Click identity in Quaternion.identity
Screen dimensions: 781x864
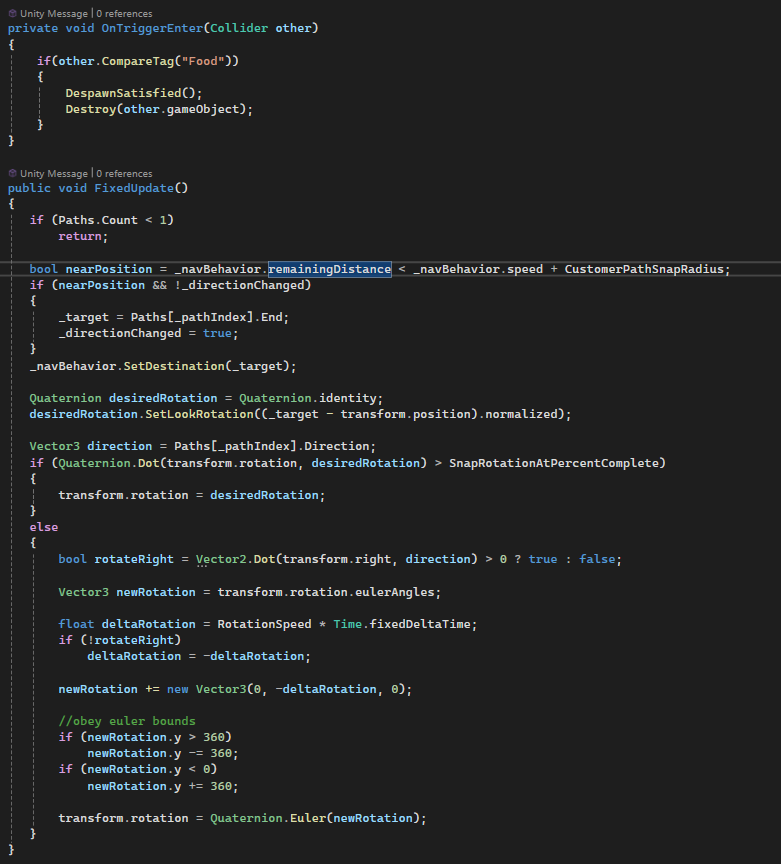(x=347, y=398)
